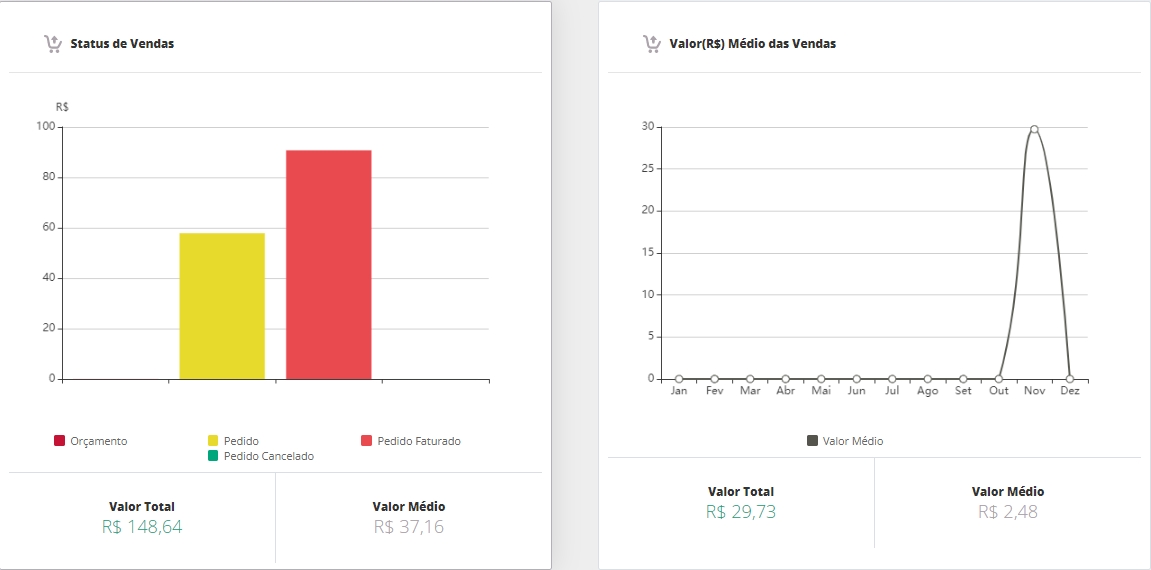Click the Jun data point on line chart
The image size is (1151, 570).
click(x=857, y=379)
